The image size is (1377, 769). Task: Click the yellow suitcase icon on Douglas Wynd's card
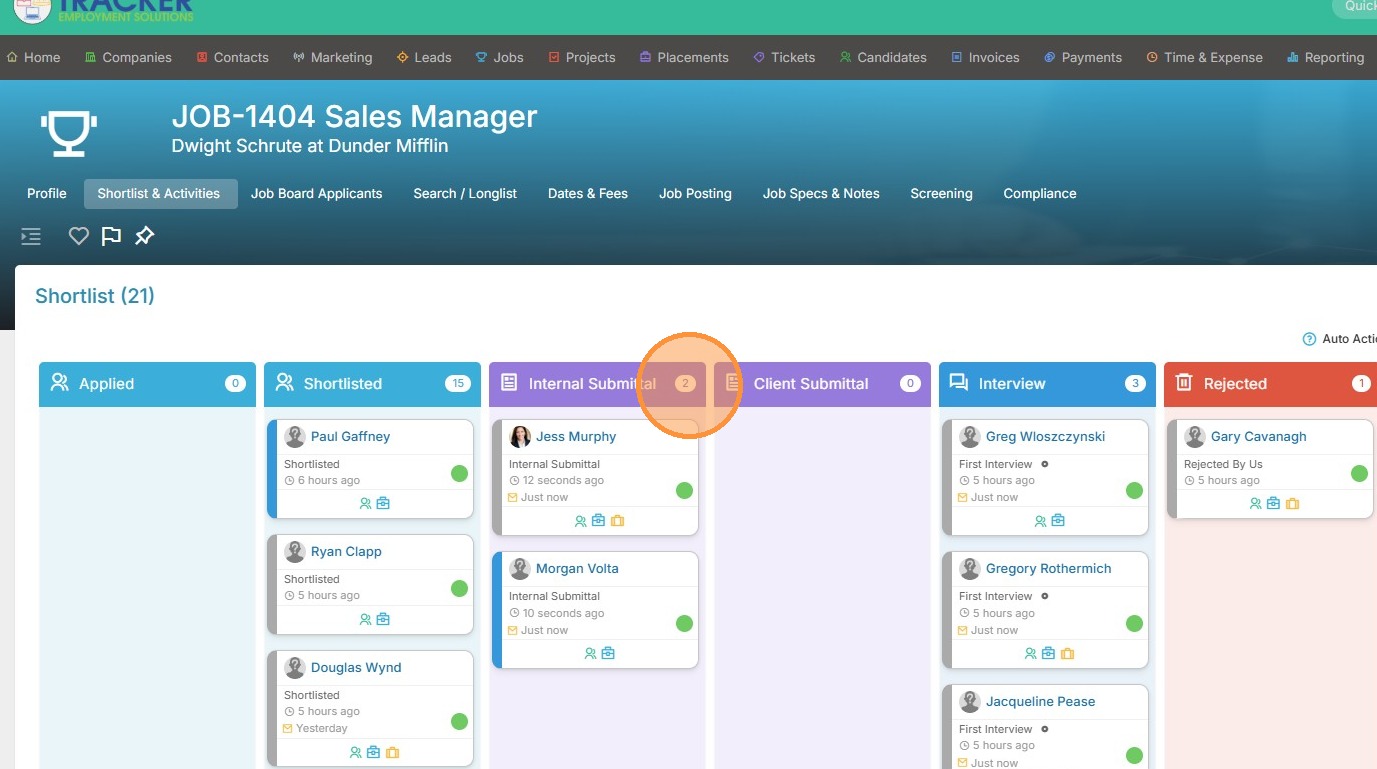[392, 752]
